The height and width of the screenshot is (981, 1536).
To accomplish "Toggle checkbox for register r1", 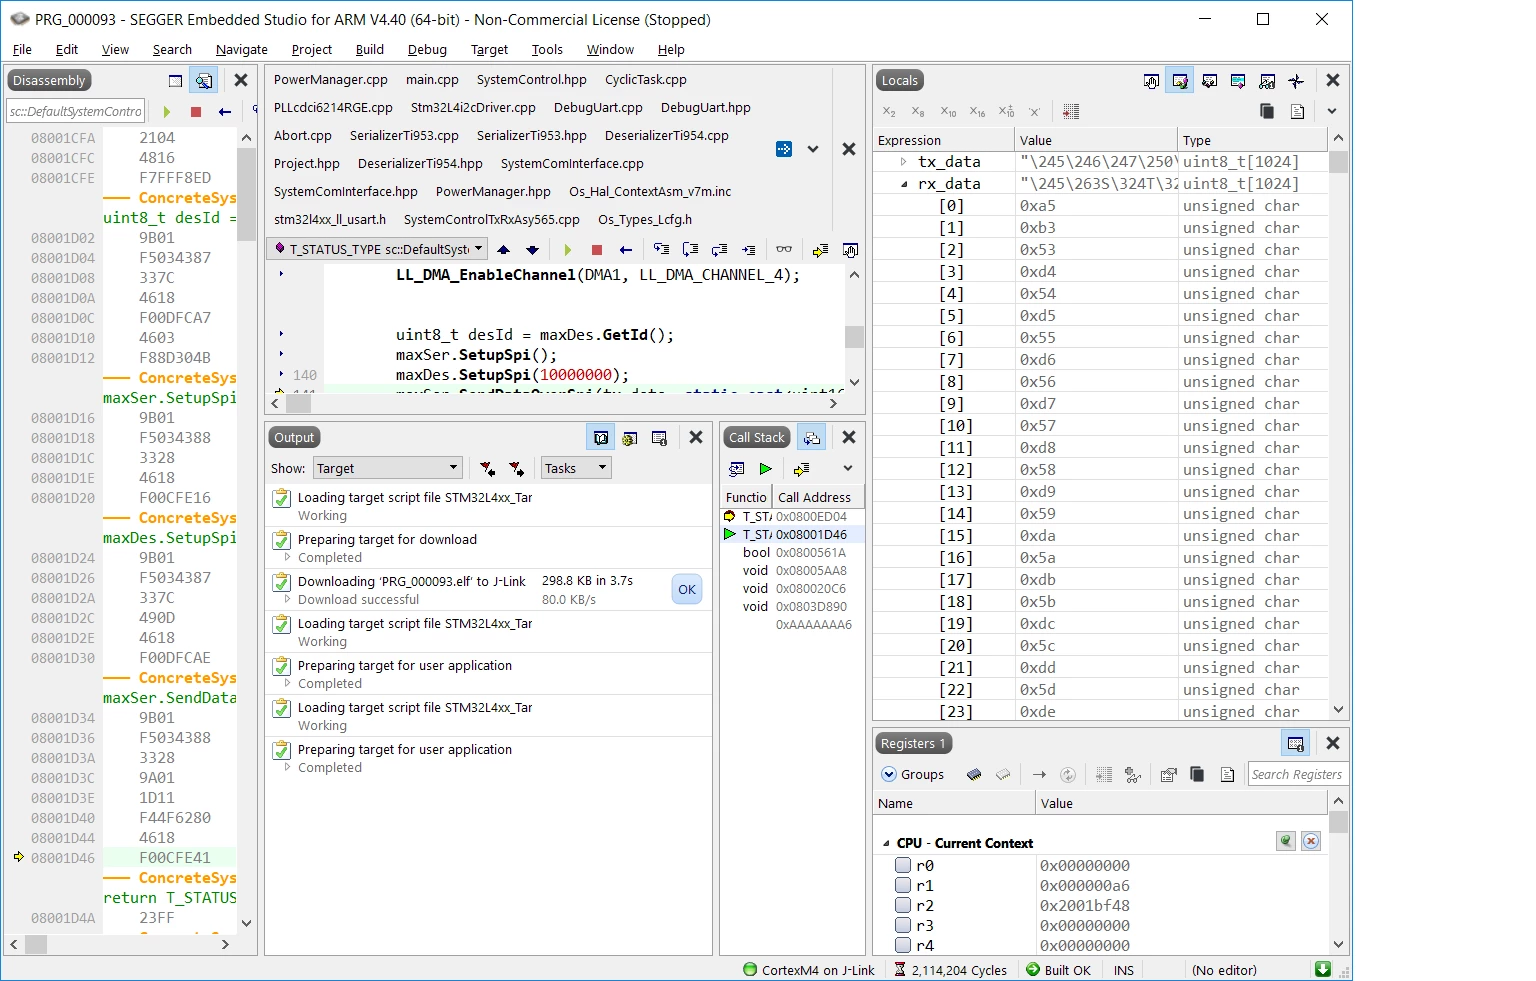I will (903, 885).
